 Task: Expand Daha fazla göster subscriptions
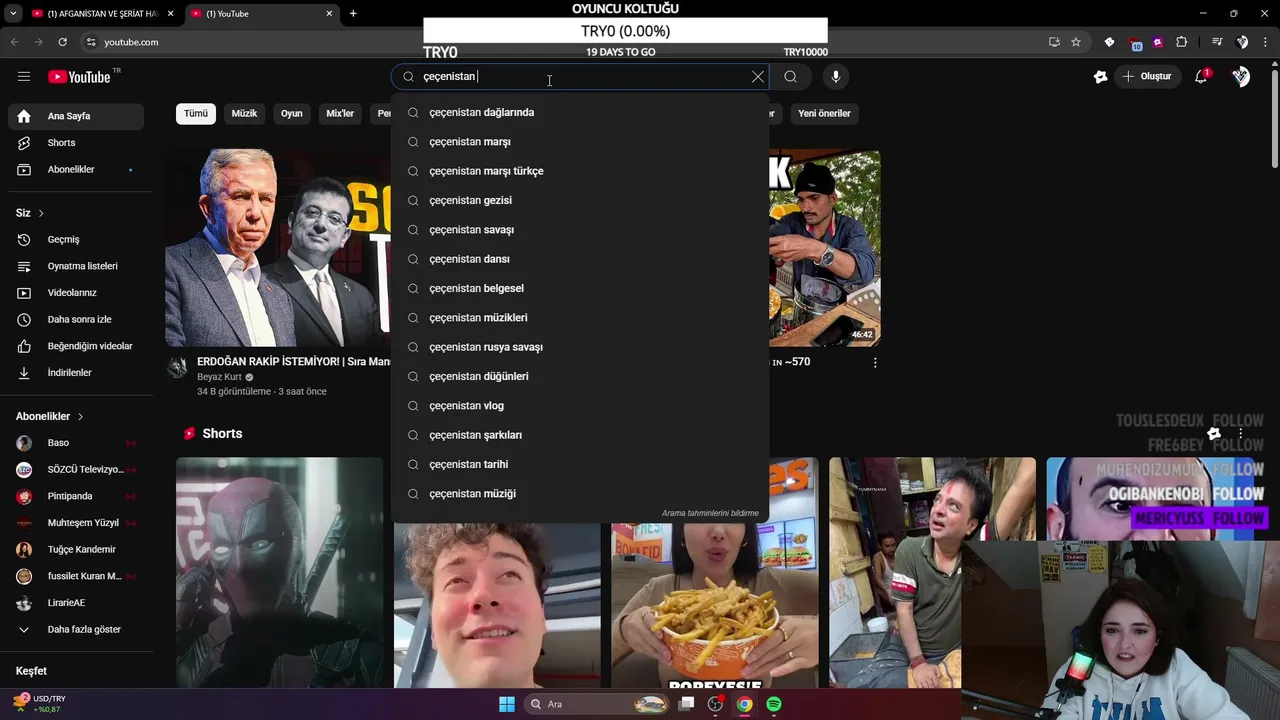[x=76, y=629]
